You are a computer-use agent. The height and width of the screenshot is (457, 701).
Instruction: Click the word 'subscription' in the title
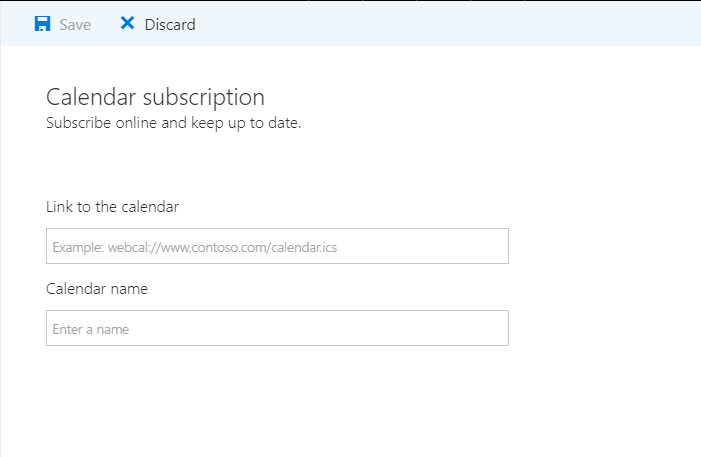pyautogui.click(x=203, y=98)
